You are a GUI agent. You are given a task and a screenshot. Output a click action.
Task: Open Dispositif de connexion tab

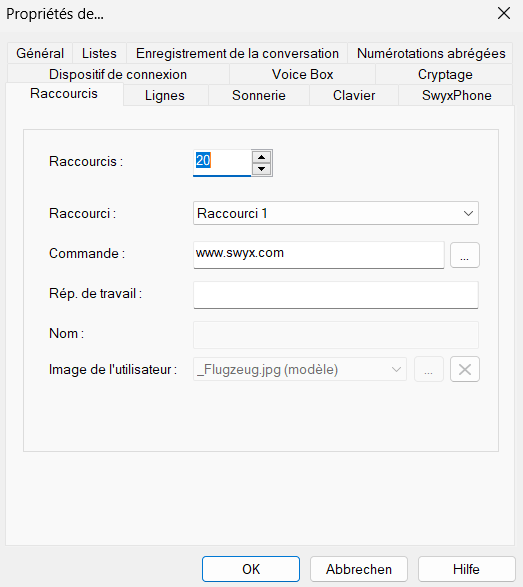pyautogui.click(x=118, y=74)
